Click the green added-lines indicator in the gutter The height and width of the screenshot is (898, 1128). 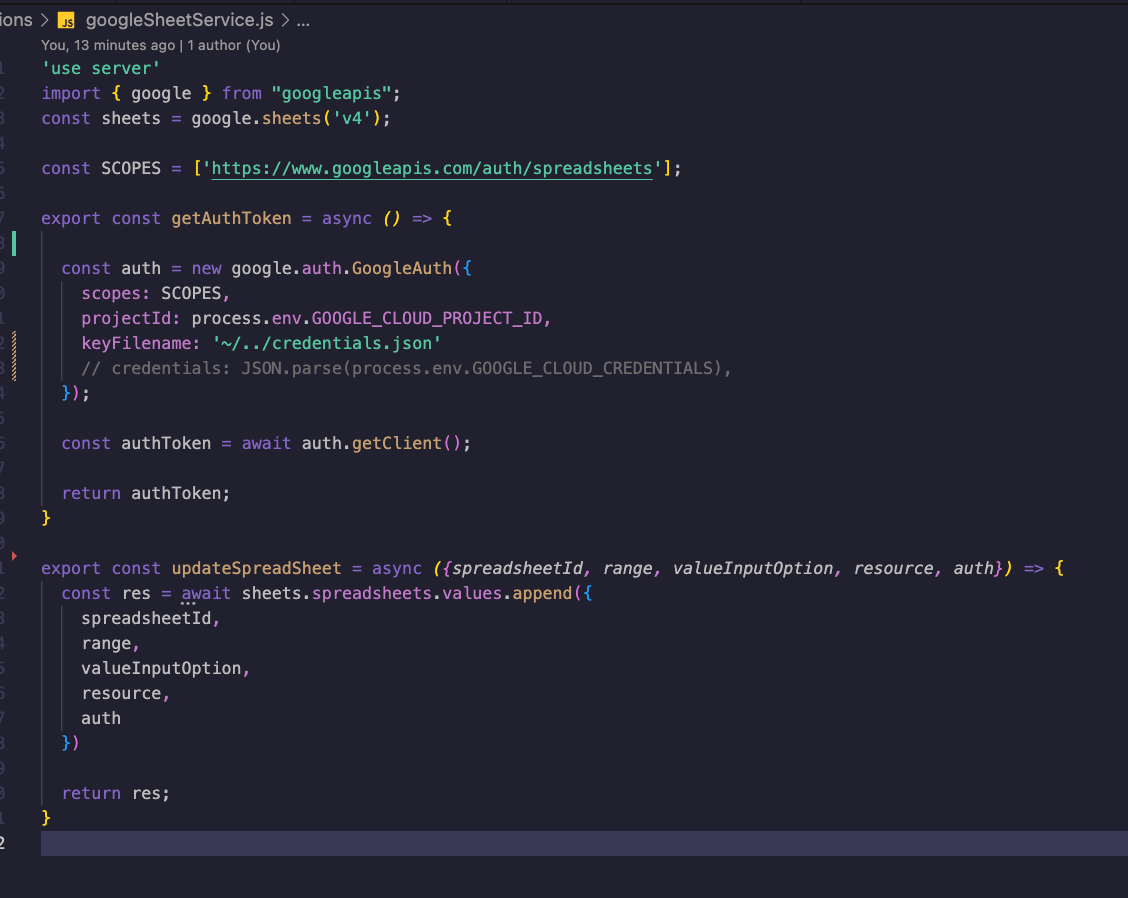point(13,242)
